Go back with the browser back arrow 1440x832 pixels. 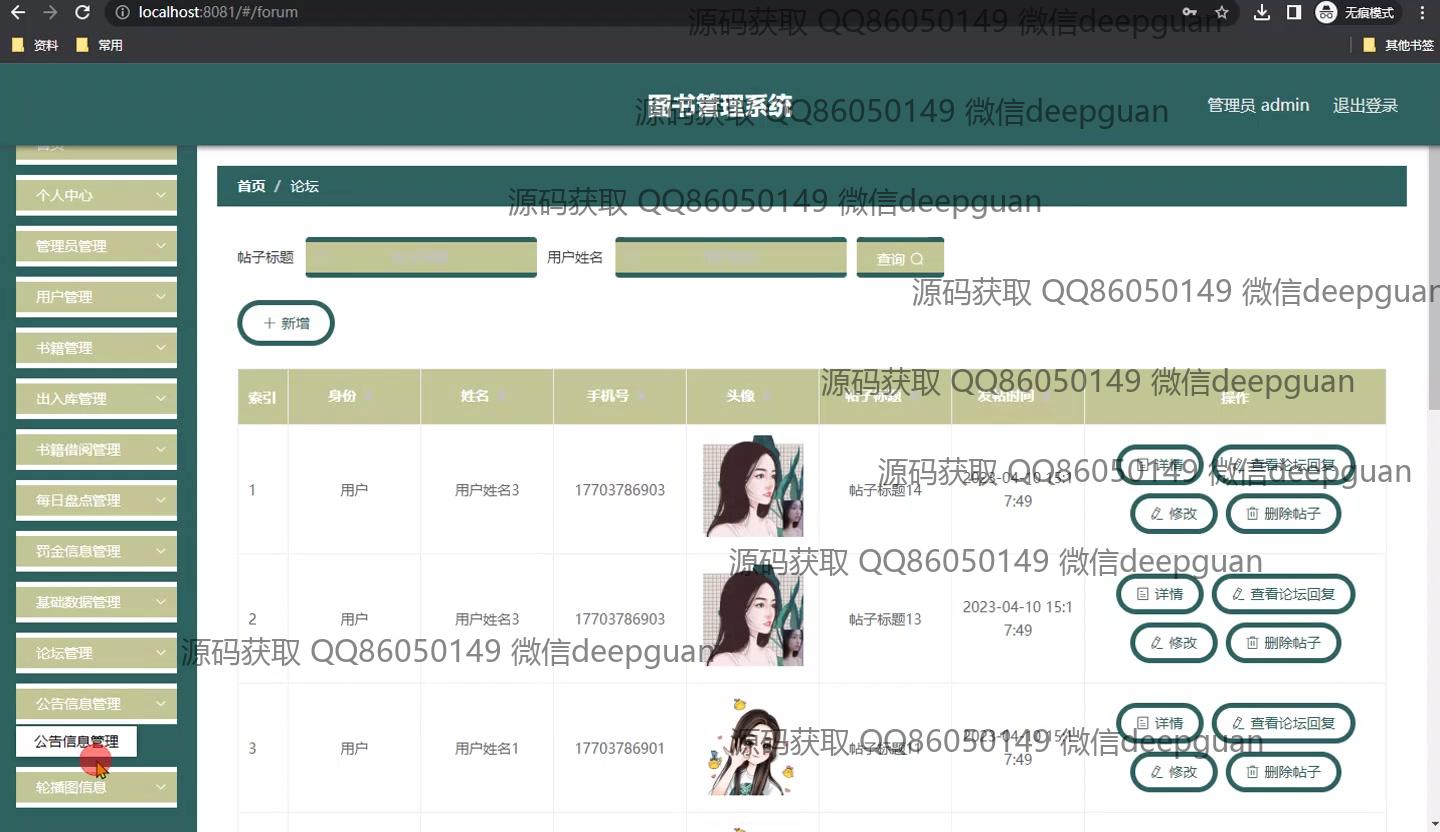coord(19,13)
